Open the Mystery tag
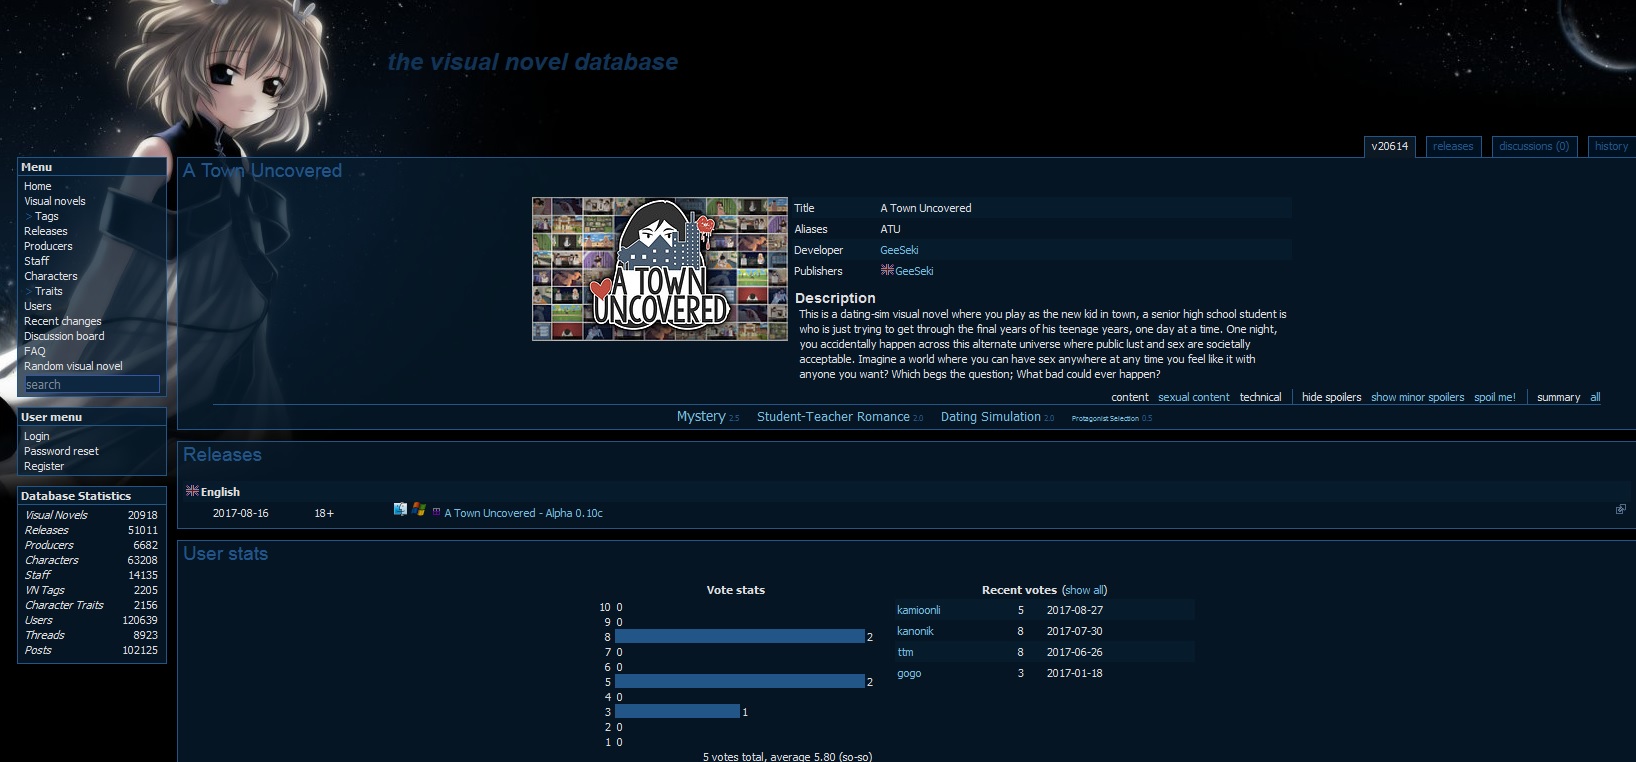Image resolution: width=1636 pixels, height=762 pixels. click(701, 416)
